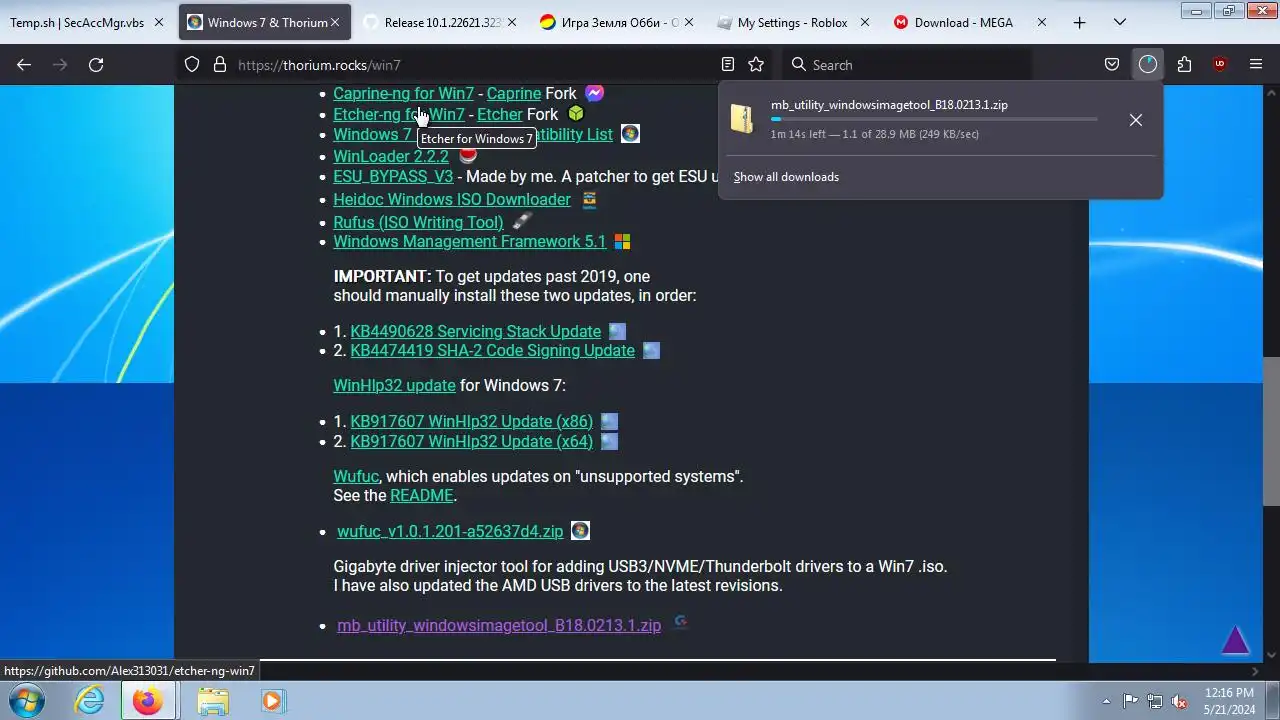1280x720 pixels.
Task: Open WinHlp32 update link
Action: 394,385
